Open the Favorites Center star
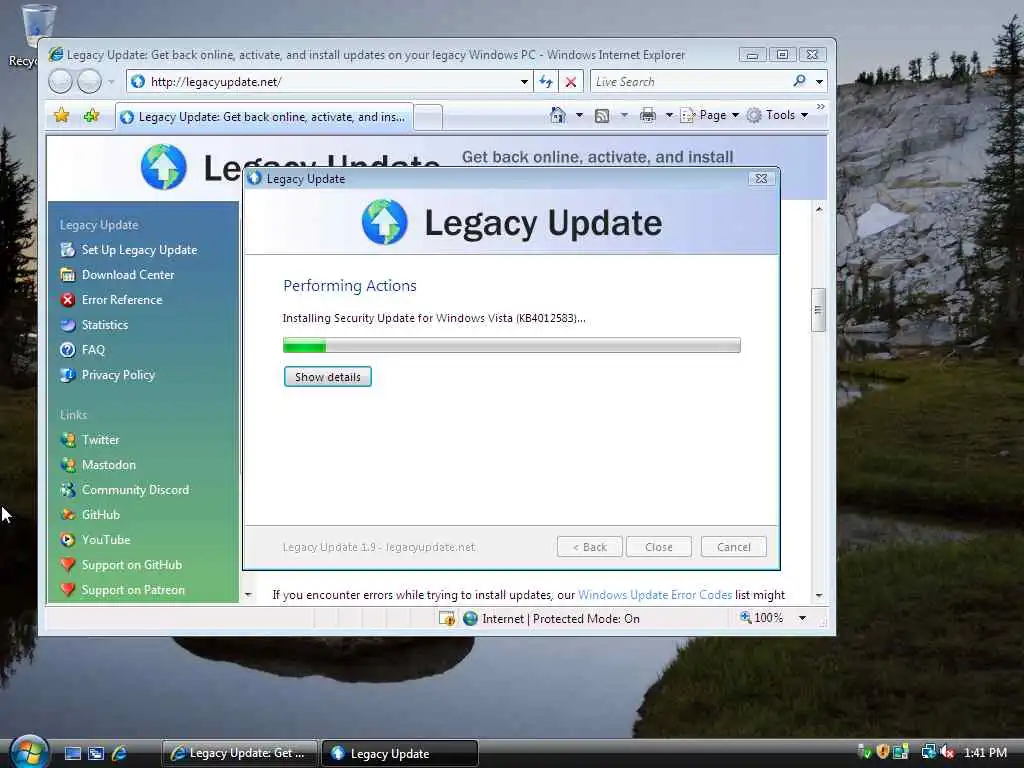1024x768 pixels. [61, 116]
